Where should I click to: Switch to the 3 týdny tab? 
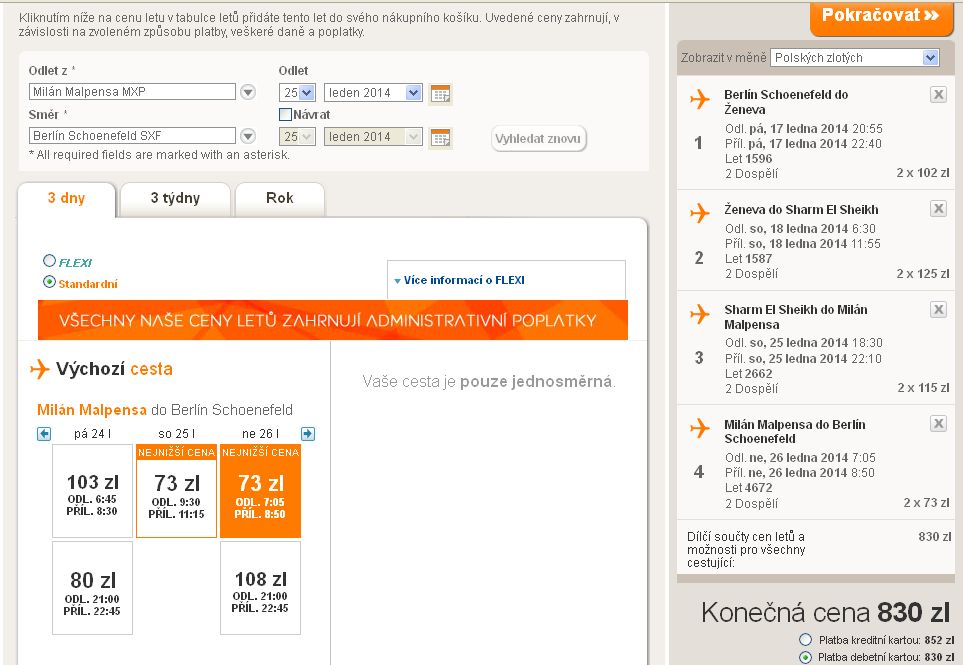[175, 198]
